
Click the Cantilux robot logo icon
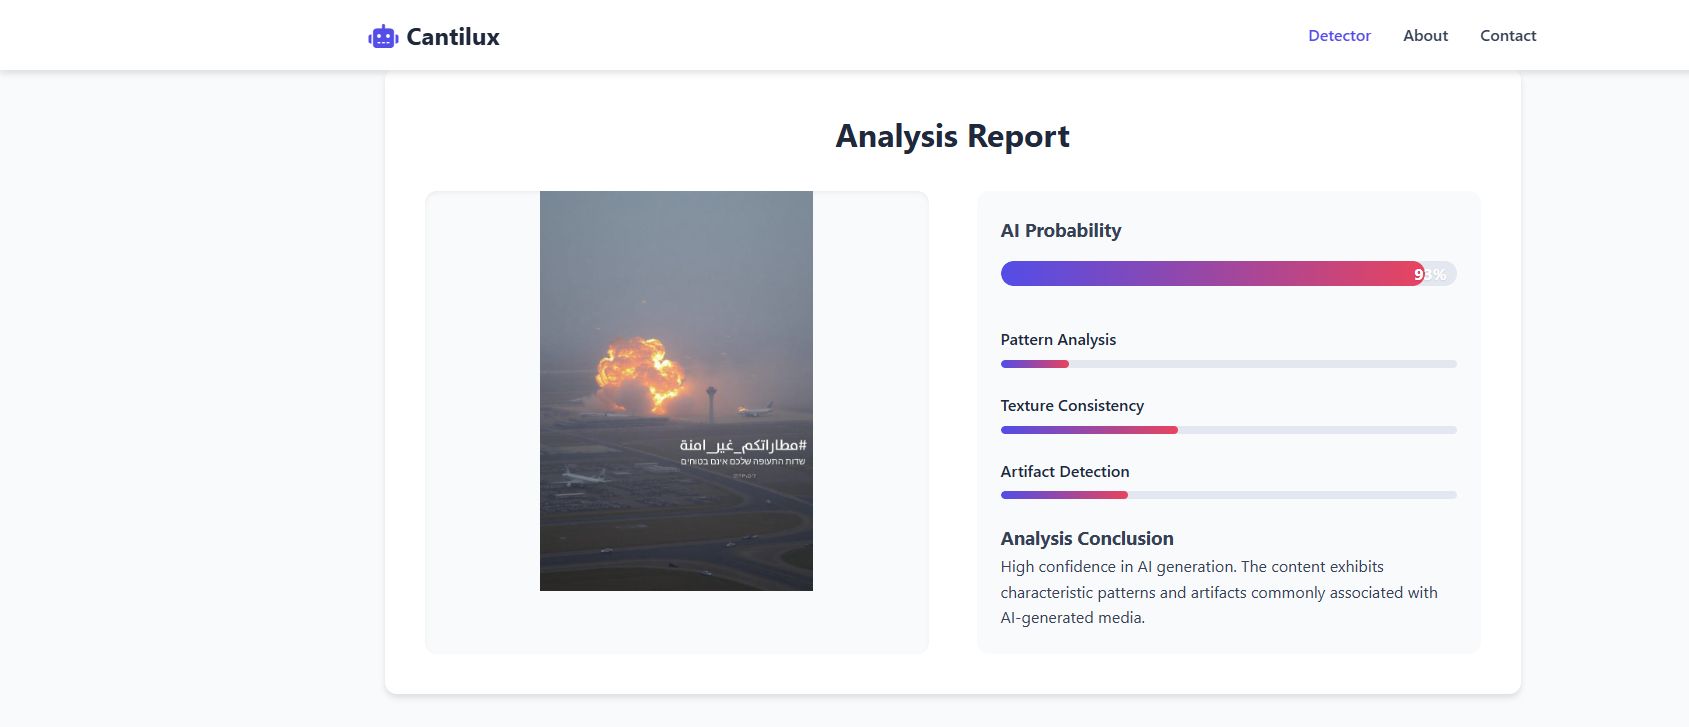click(x=383, y=37)
